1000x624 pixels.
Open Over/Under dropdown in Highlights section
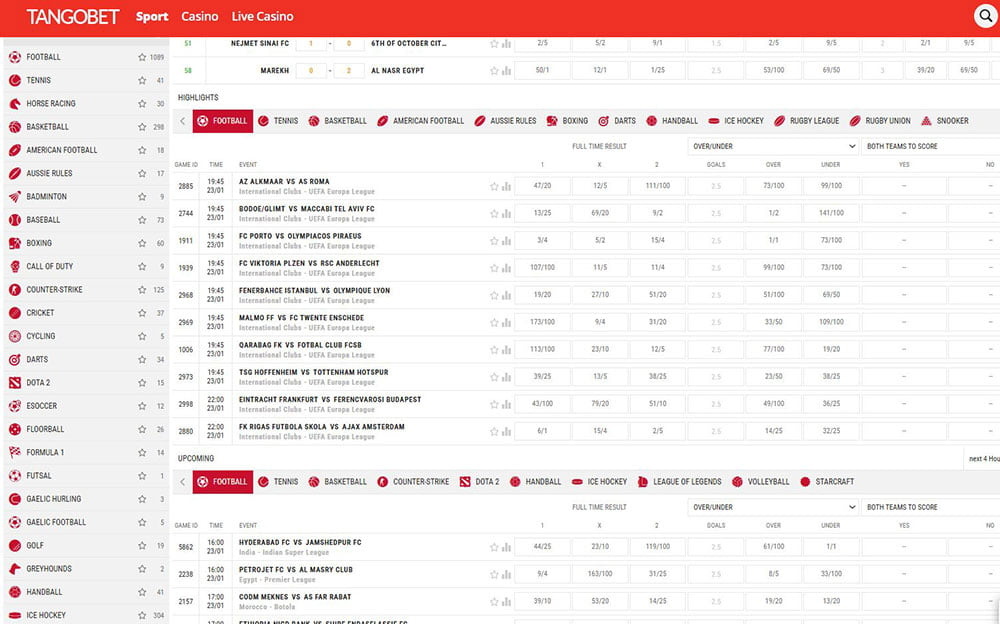[774, 146]
